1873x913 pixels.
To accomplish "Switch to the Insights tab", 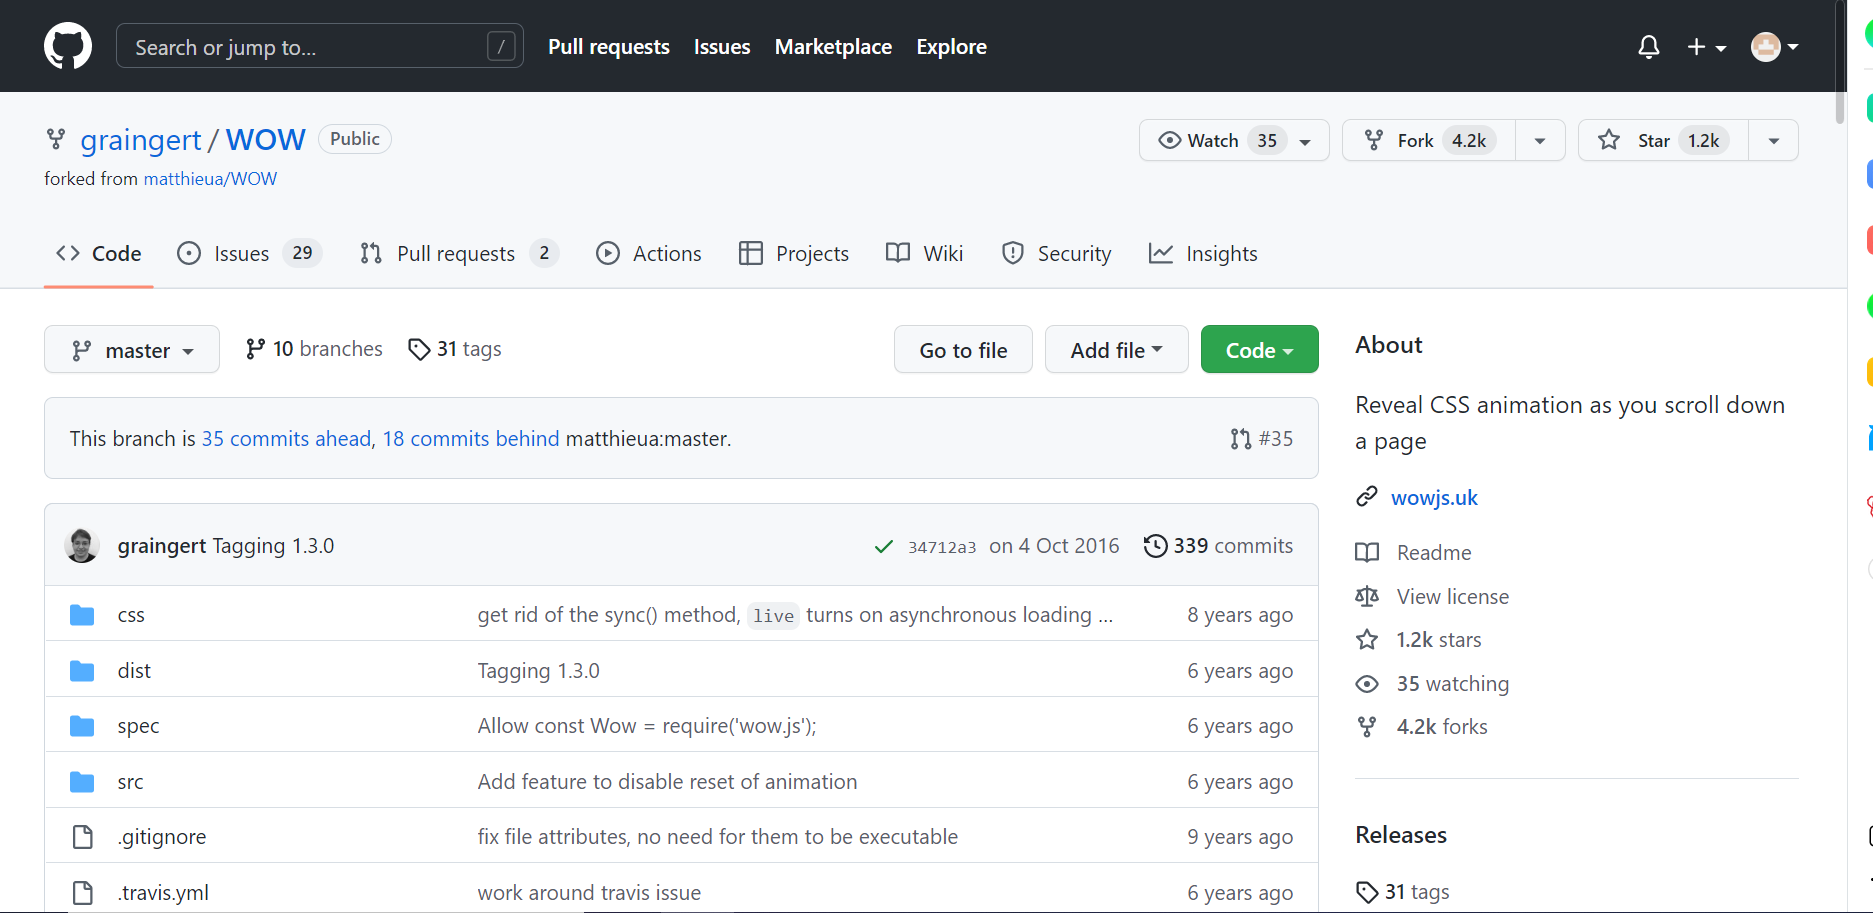I will [x=1203, y=254].
